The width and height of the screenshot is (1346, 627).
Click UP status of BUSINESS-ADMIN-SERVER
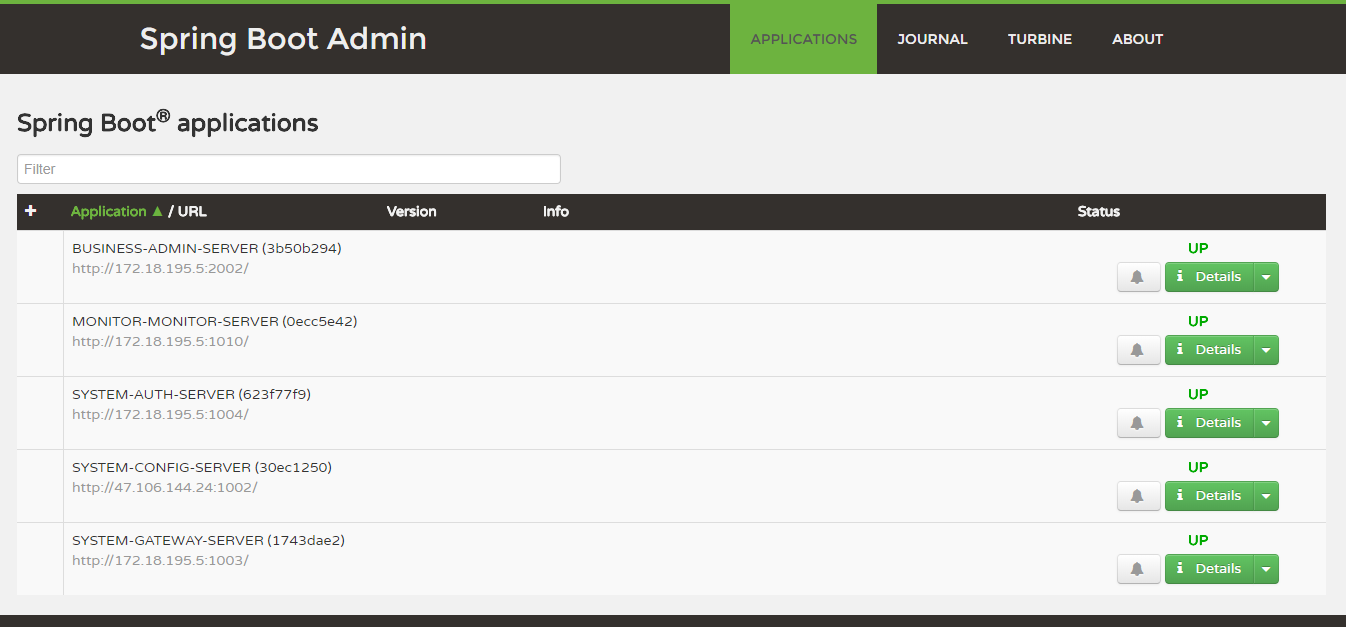tap(1198, 248)
